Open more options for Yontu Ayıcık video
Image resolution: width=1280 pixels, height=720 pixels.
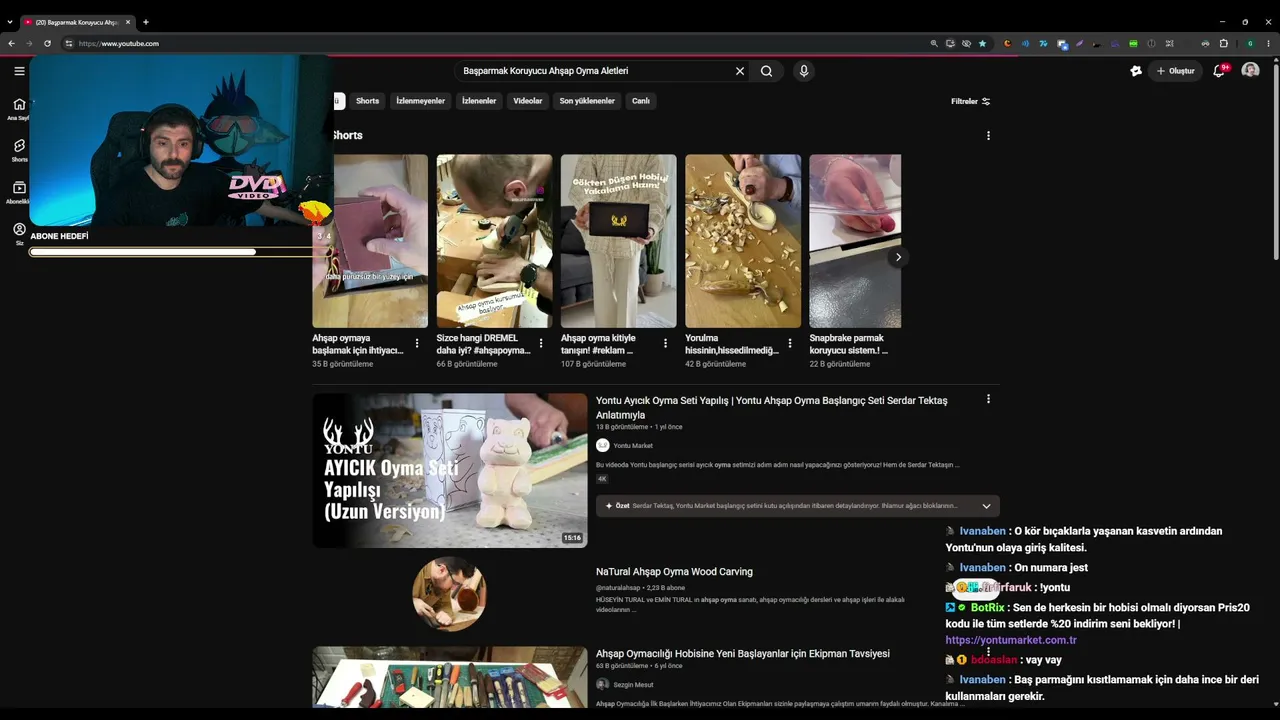[988, 399]
